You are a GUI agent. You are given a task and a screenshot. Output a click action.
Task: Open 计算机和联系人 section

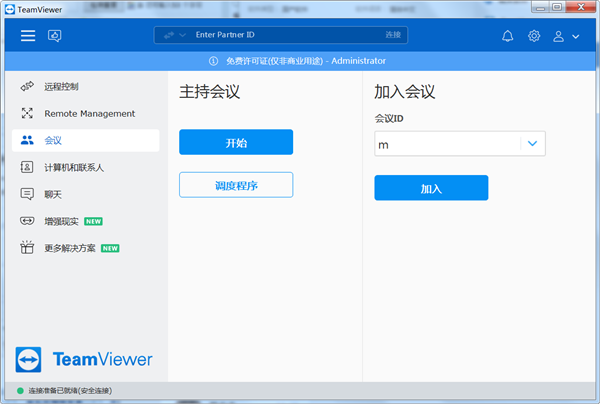tap(86, 167)
